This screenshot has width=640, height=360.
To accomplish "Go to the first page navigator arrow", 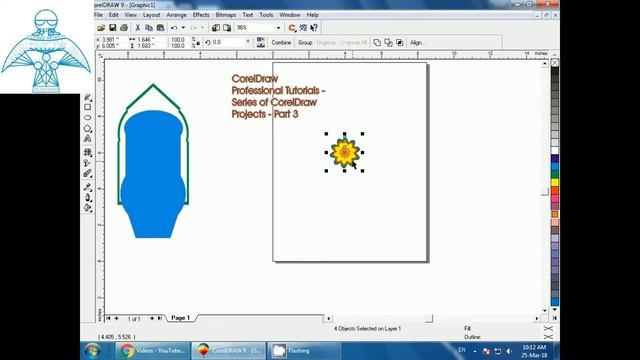I will (108, 318).
